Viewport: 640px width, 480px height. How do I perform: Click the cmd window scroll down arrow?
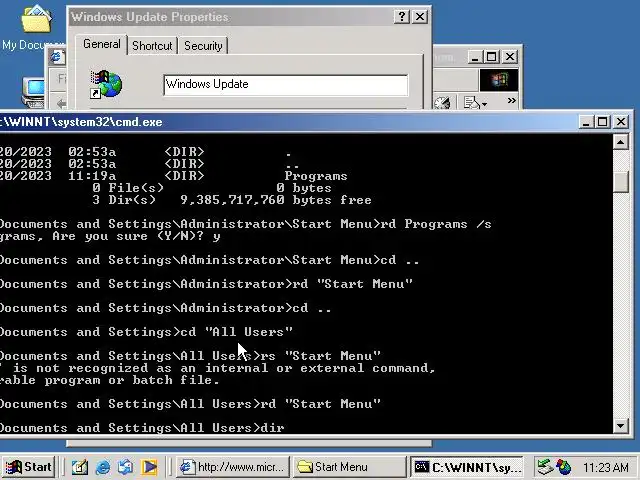(x=621, y=426)
